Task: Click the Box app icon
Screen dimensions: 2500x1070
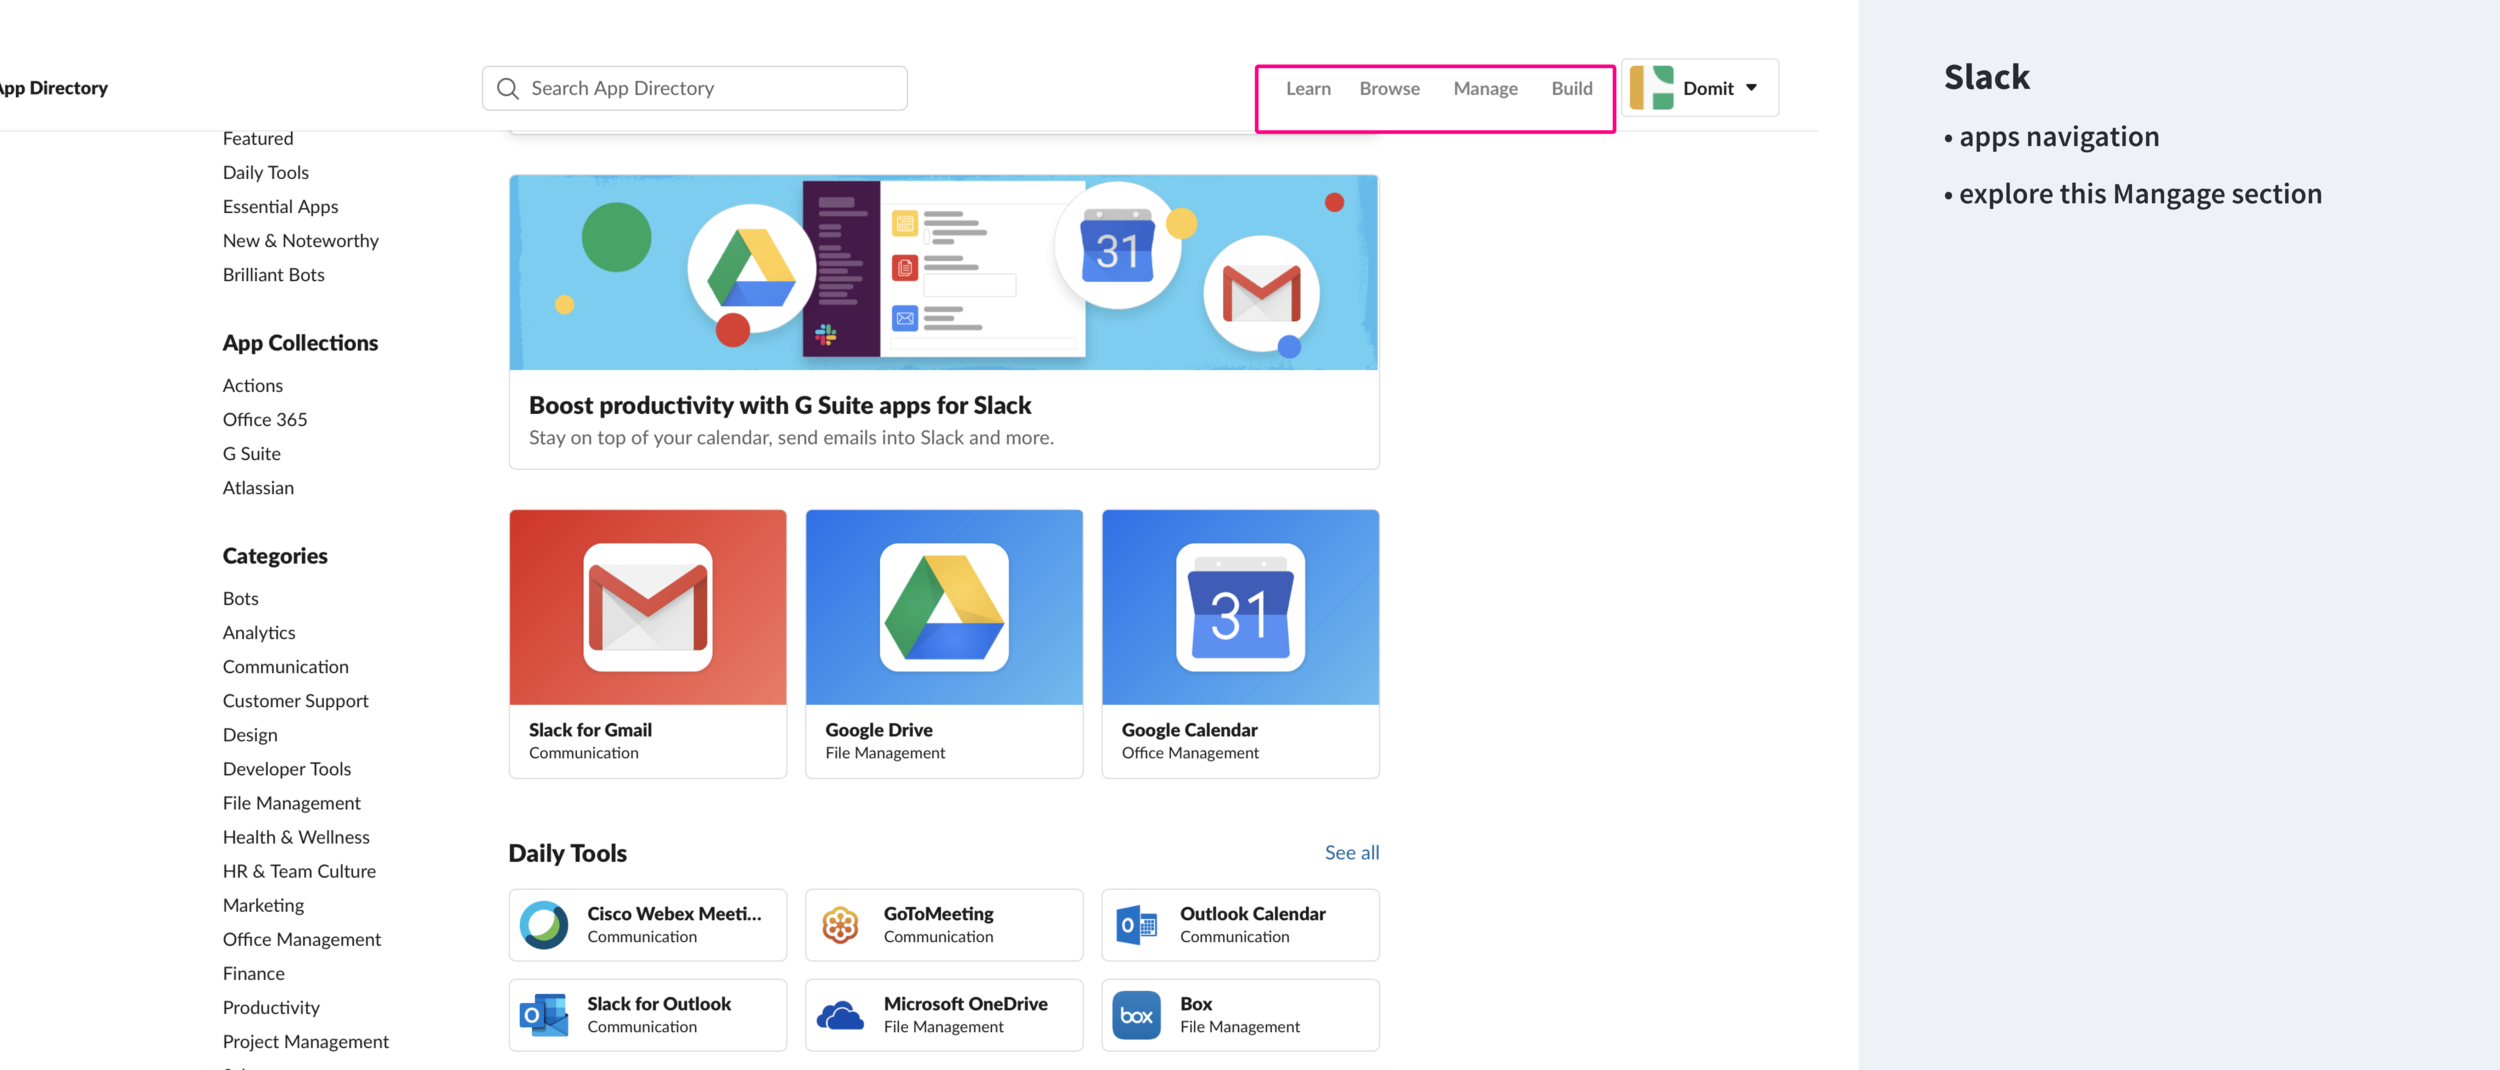Action: coord(1137,1015)
